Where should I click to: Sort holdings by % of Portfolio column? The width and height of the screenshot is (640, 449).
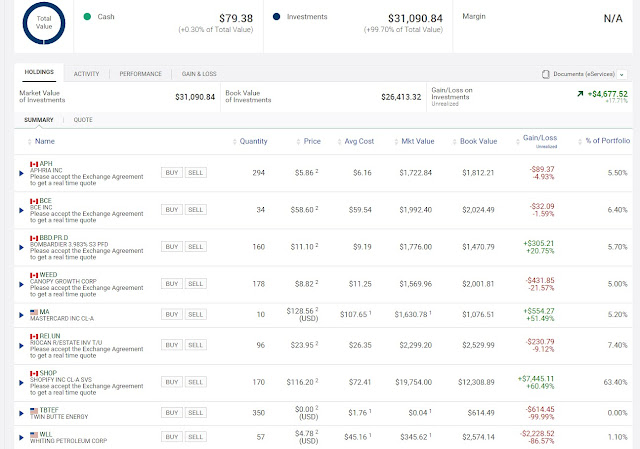[604, 141]
